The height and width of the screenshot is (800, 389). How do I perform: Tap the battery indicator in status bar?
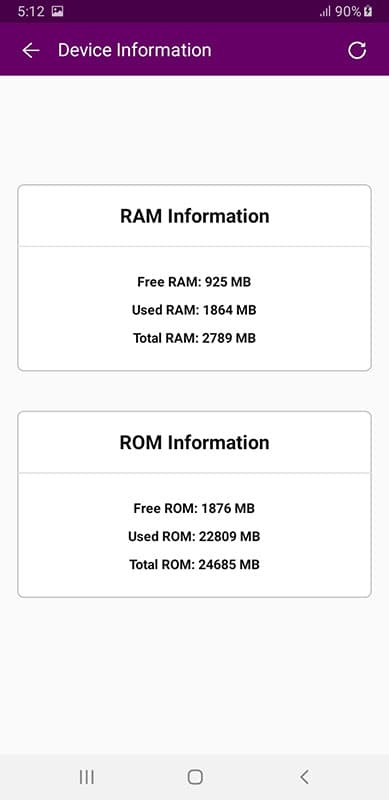click(368, 11)
